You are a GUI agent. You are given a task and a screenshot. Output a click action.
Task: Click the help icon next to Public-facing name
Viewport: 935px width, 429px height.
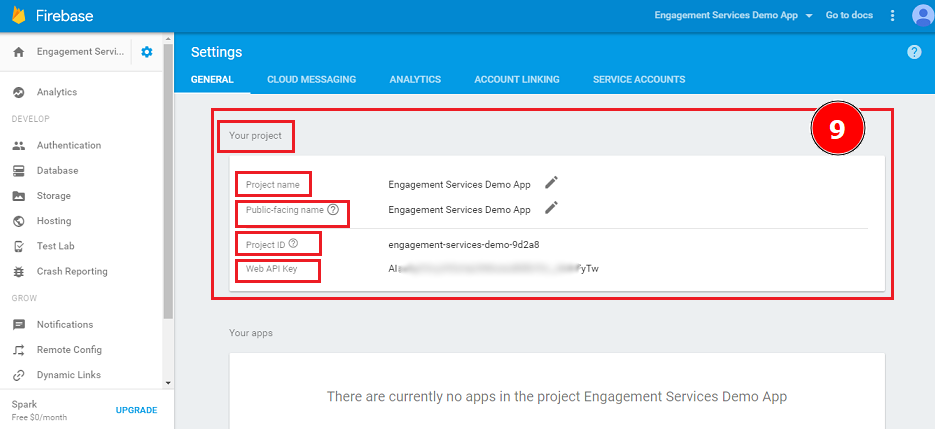pyautogui.click(x=333, y=209)
